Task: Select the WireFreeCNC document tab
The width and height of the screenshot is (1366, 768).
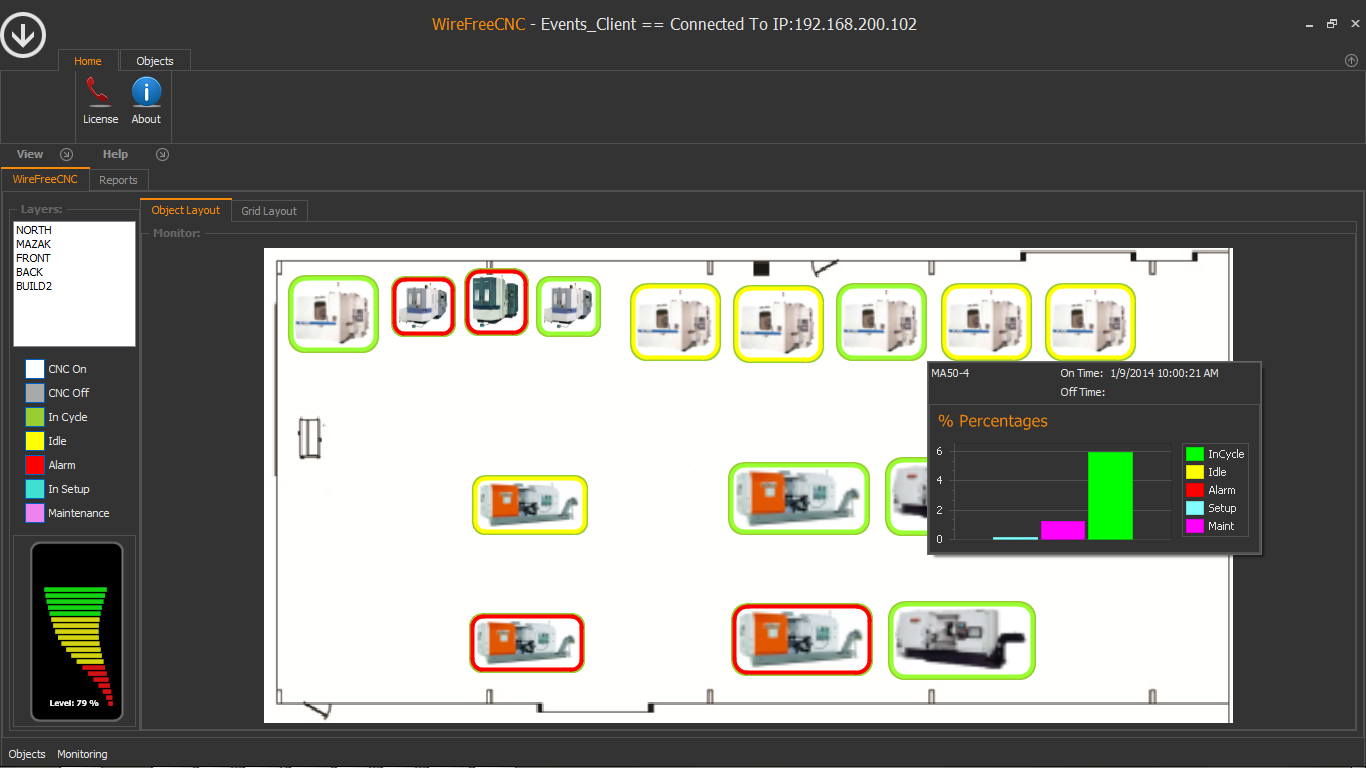Action: (x=45, y=180)
